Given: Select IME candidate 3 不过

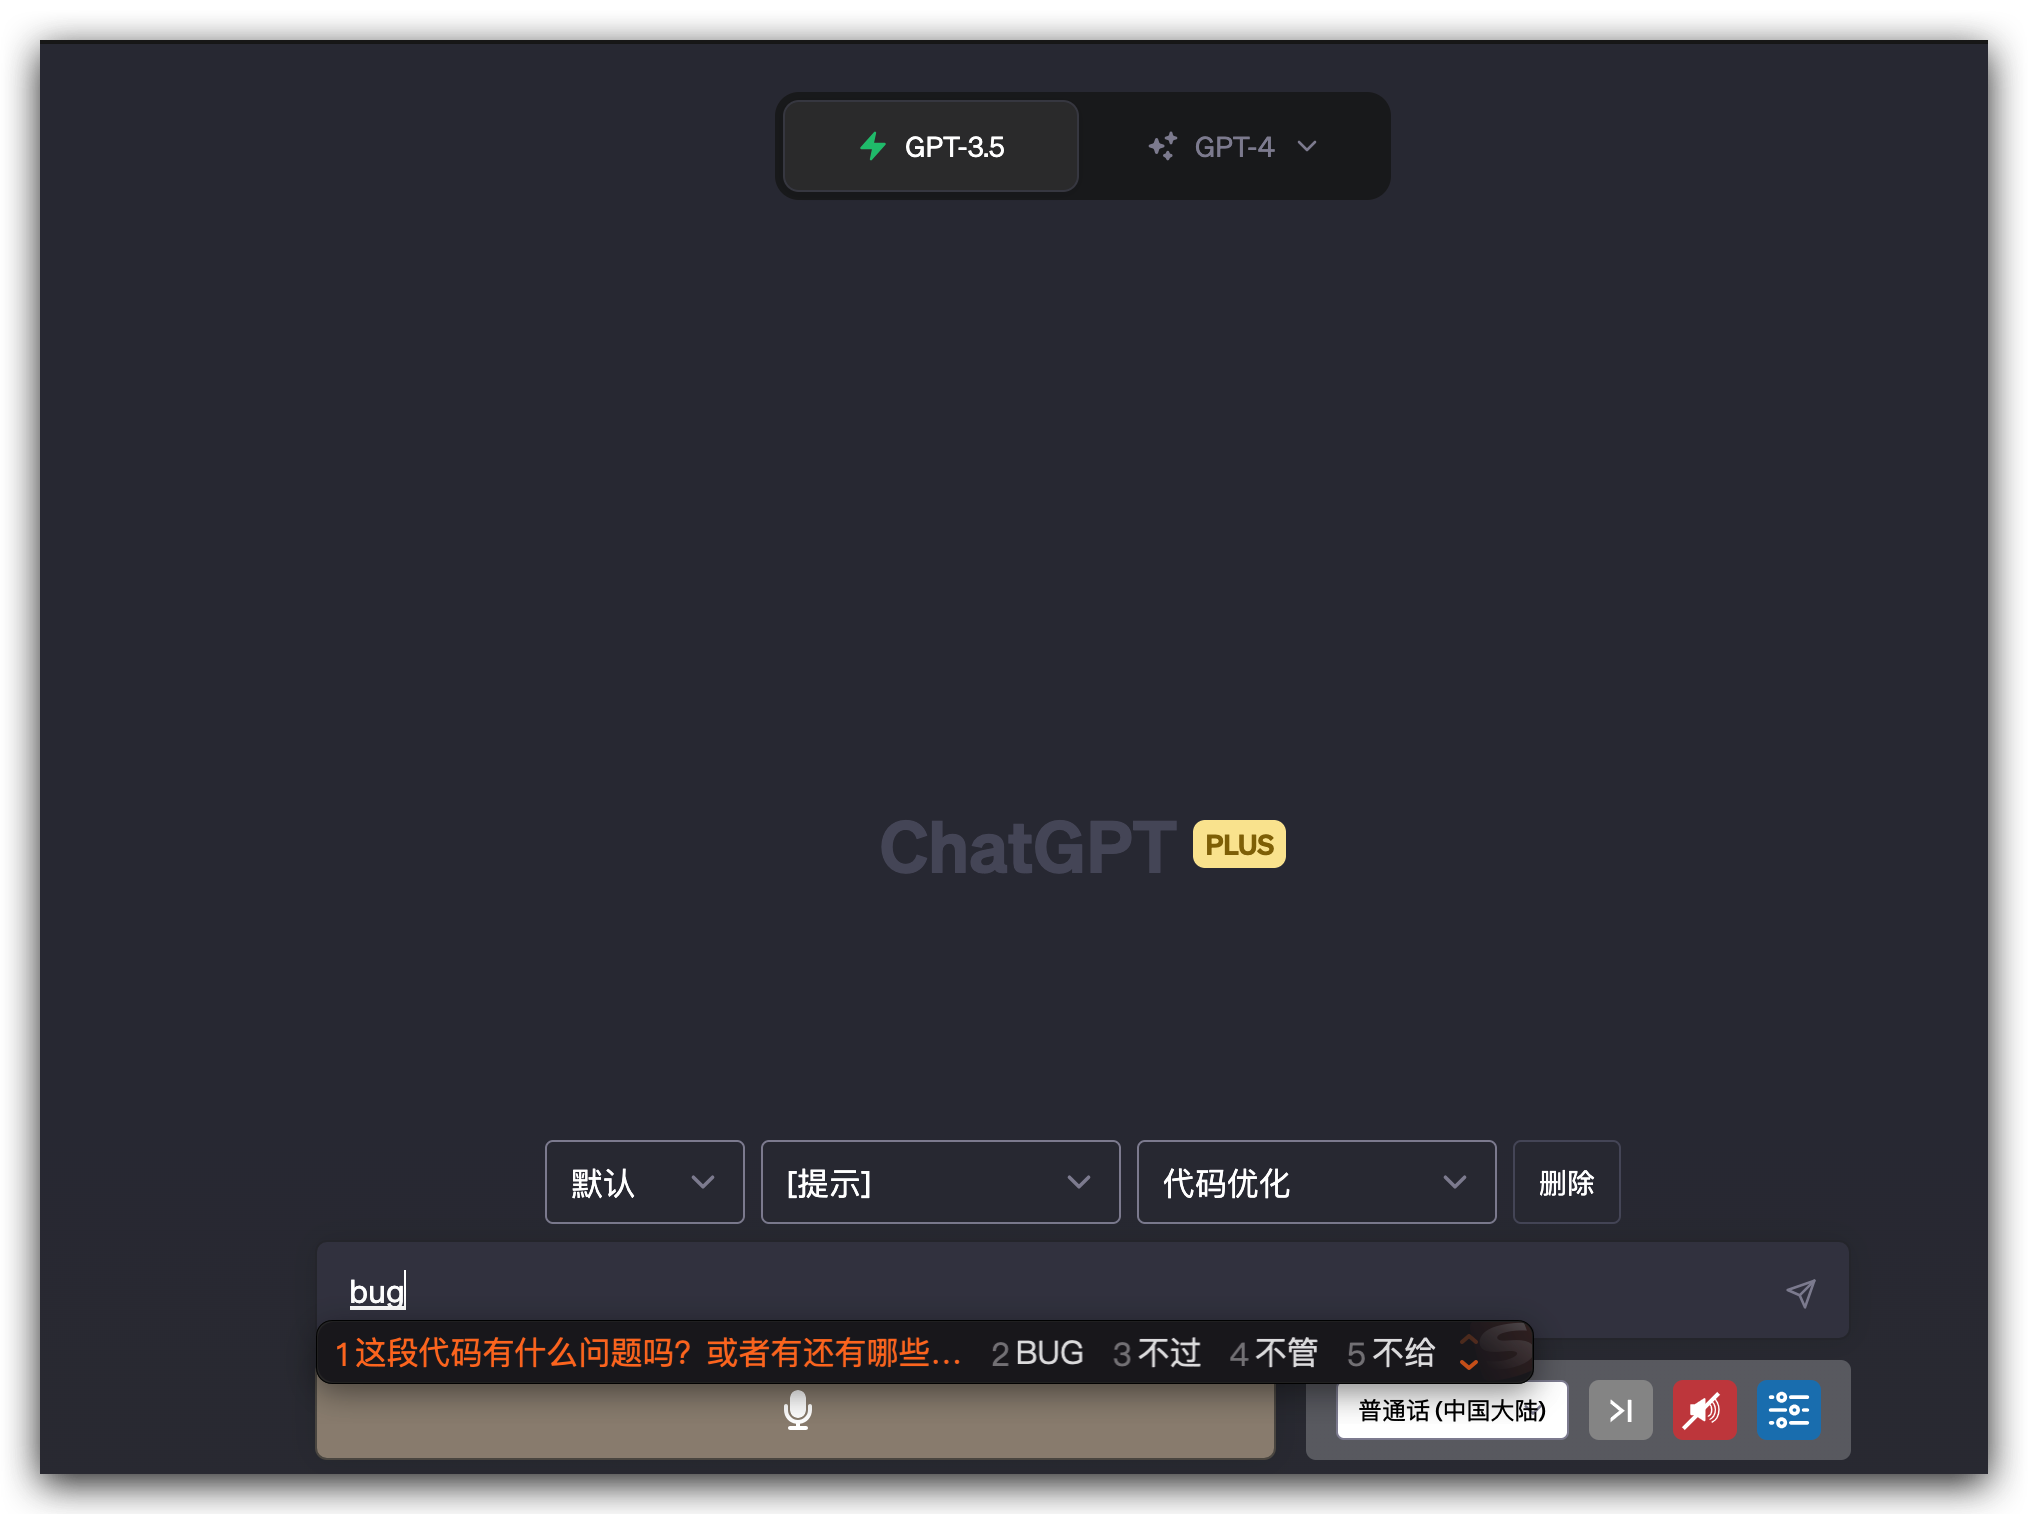Looking at the screenshot, I should coord(1157,1353).
